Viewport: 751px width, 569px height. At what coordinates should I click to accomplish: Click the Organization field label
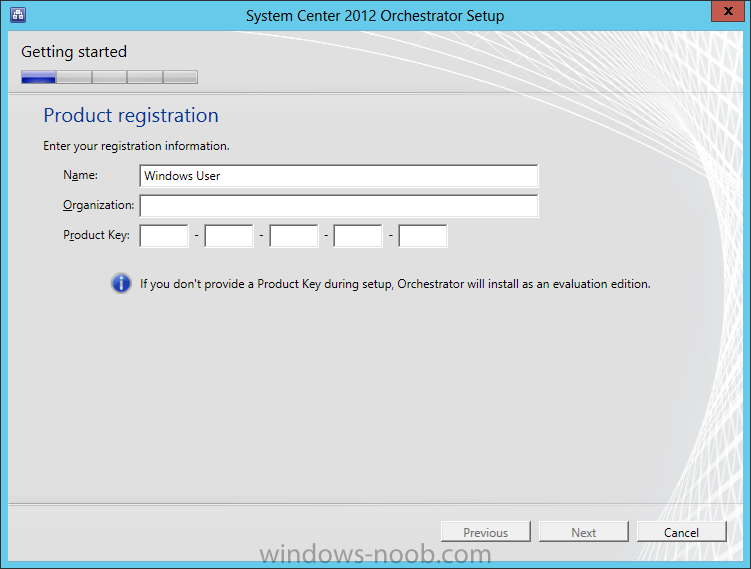98,205
